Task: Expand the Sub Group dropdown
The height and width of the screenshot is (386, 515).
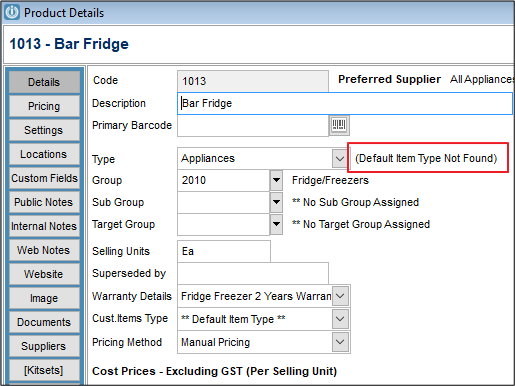Action: (x=276, y=202)
